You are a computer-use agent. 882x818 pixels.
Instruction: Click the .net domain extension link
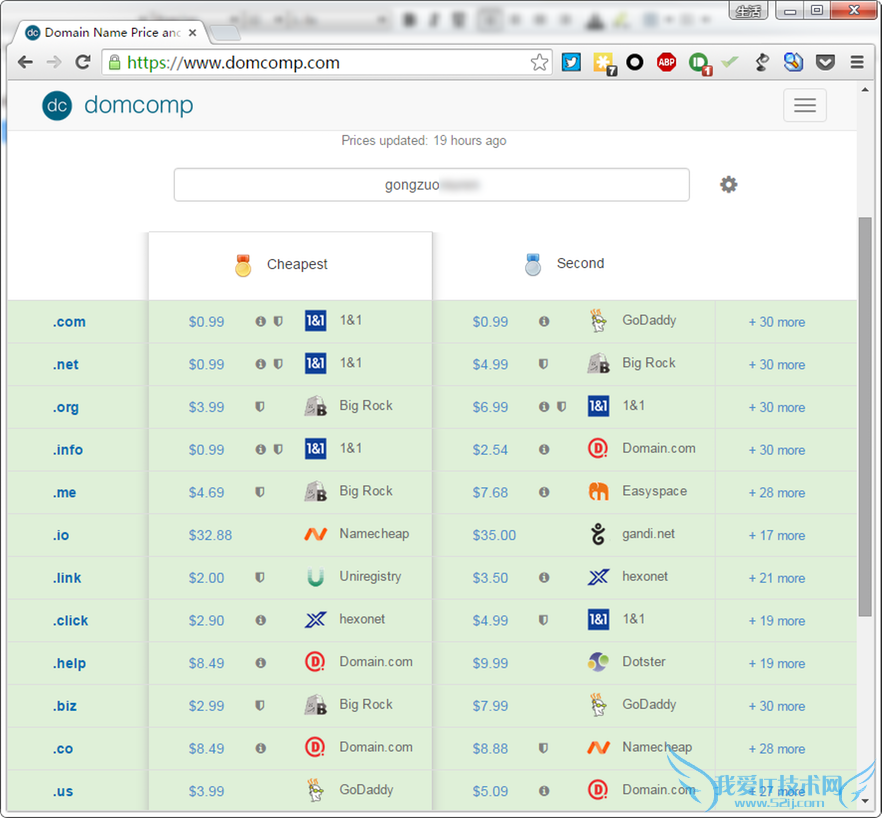point(66,365)
